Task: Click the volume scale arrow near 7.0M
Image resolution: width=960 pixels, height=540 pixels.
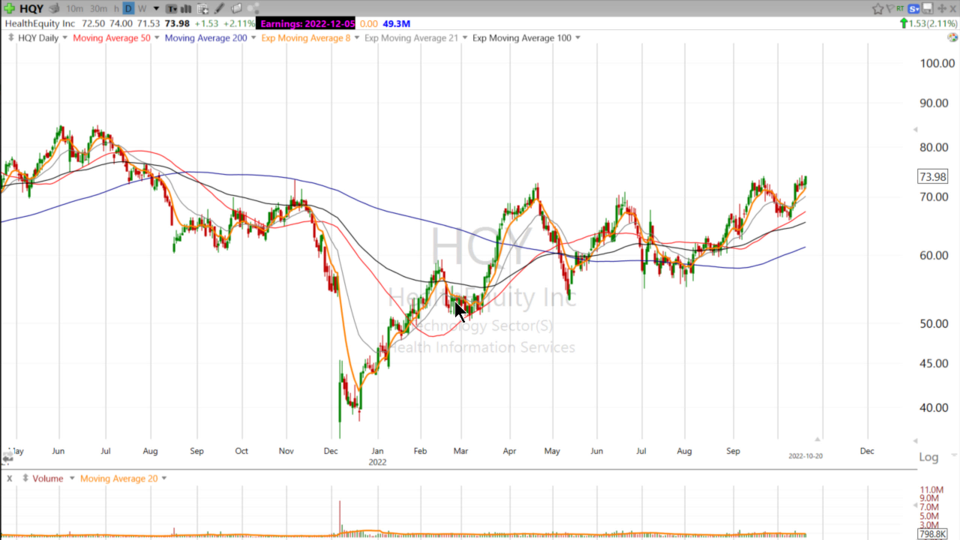Action: pyautogui.click(x=915, y=505)
